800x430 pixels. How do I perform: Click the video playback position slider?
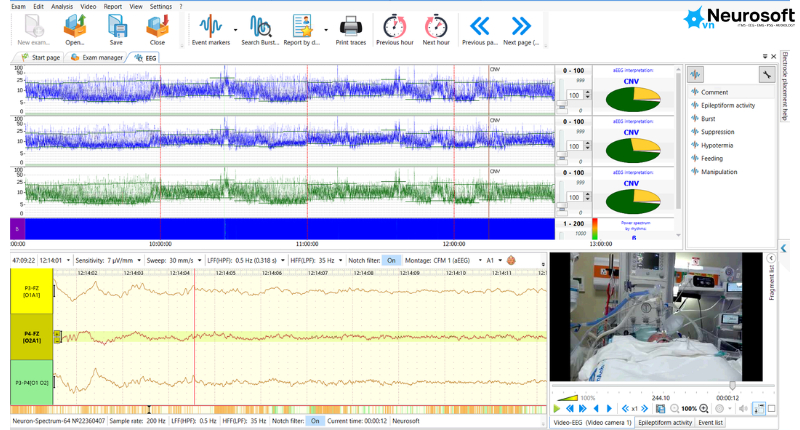point(663,386)
